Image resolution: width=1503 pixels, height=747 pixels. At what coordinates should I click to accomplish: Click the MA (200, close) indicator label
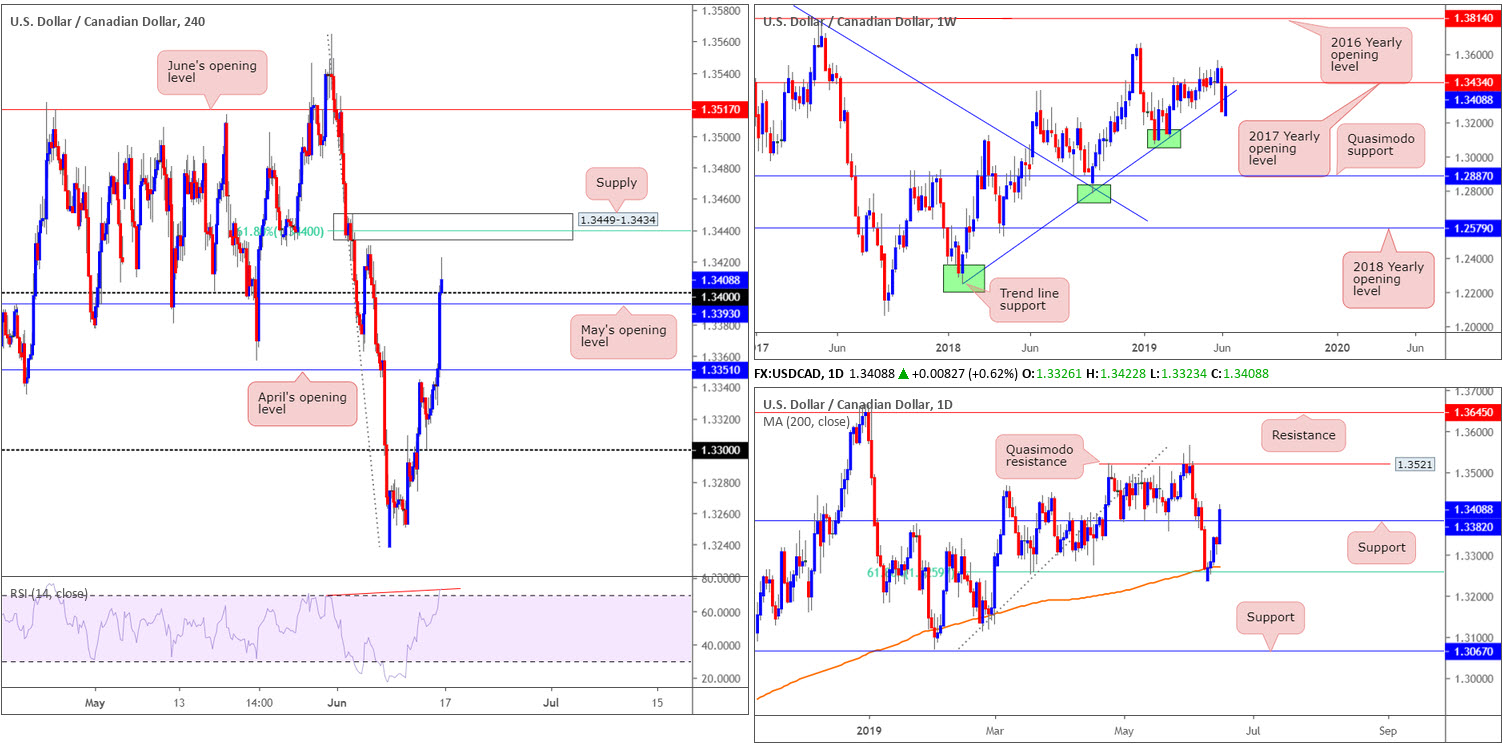click(x=807, y=421)
